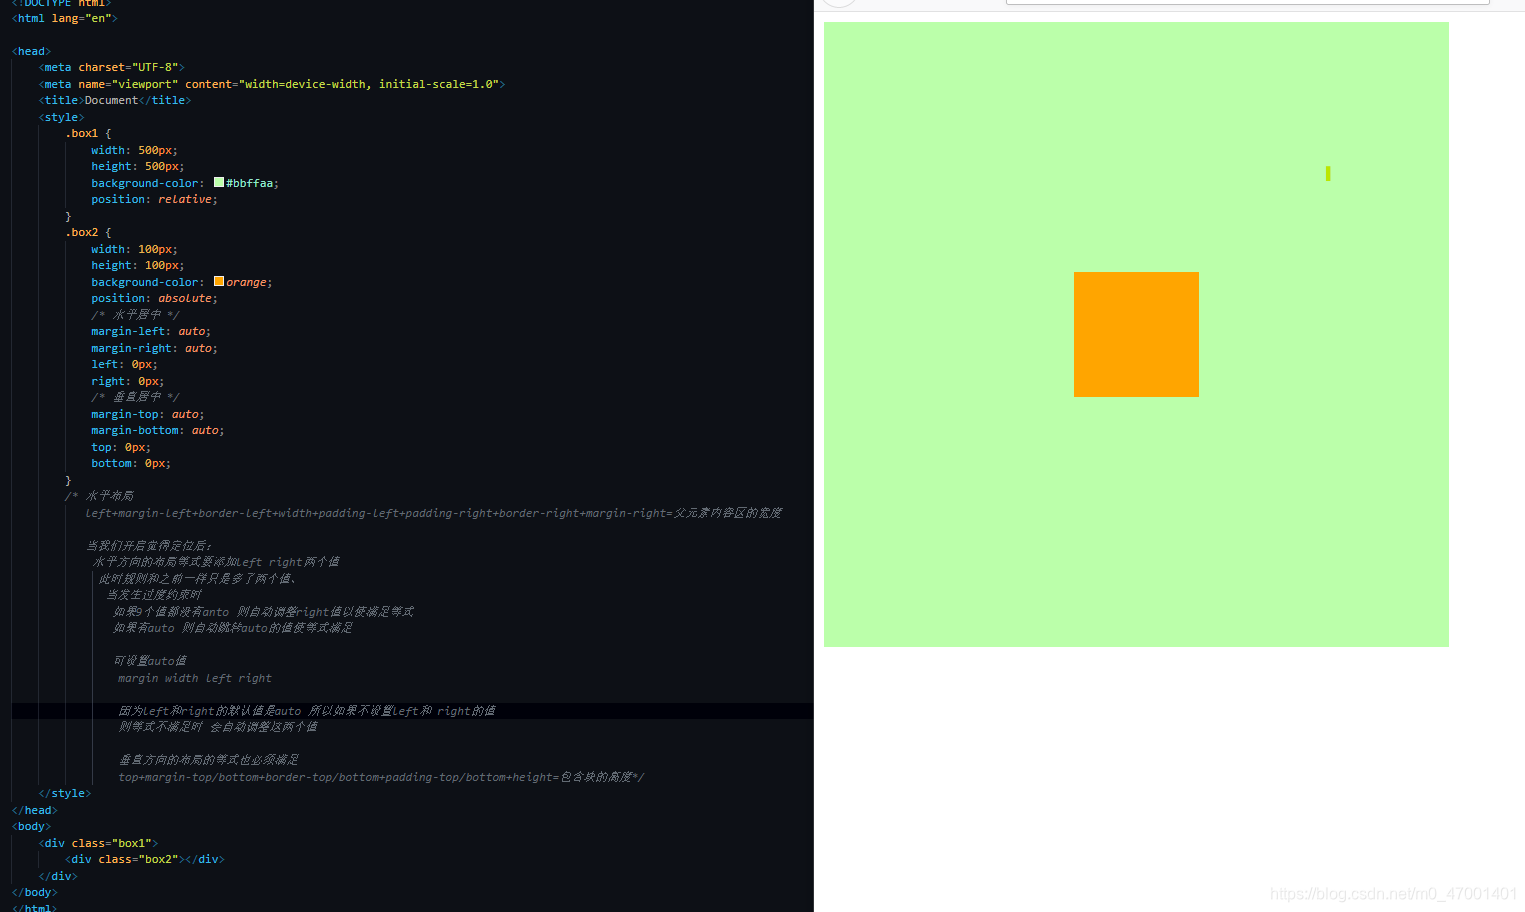This screenshot has height=912, width=1525.
Task: Click the .box1 selector line
Action: point(89,133)
